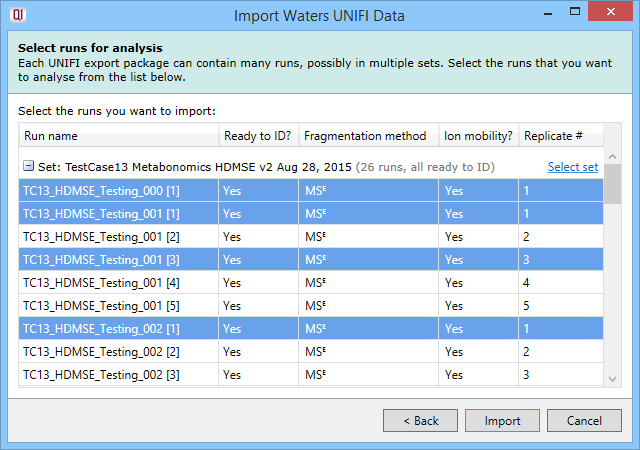Select run TC13_HDMSE_Testing_000 [1]
640x450 pixels.
311,191
